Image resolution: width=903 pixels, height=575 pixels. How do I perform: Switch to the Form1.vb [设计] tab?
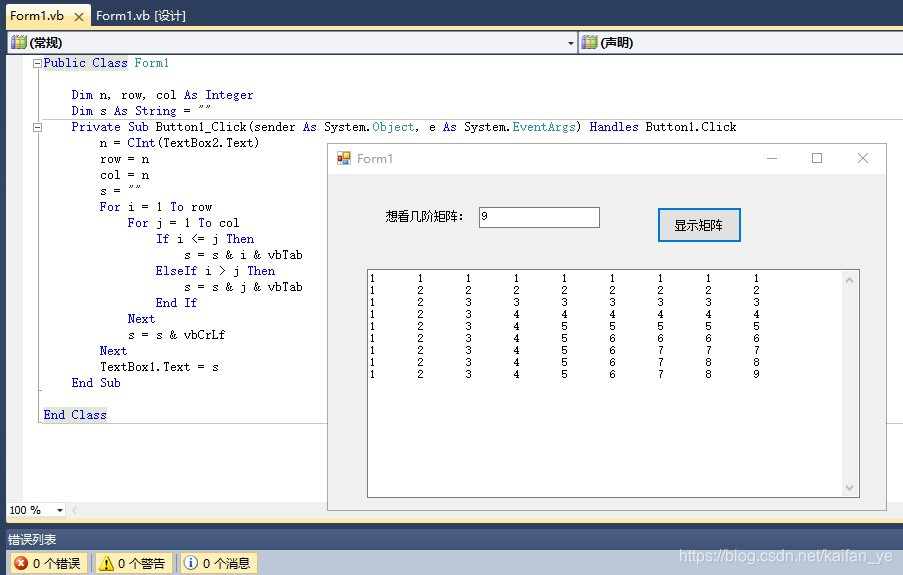point(141,16)
